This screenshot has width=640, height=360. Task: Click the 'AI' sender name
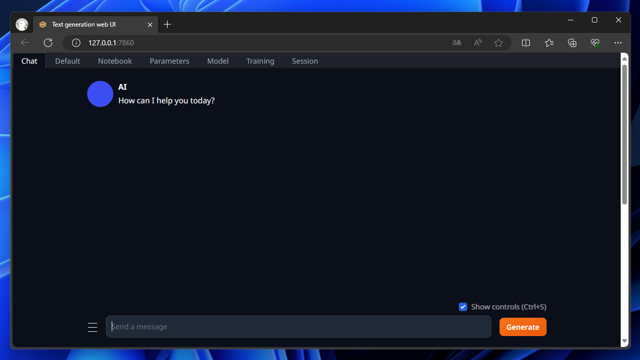pyautogui.click(x=122, y=87)
